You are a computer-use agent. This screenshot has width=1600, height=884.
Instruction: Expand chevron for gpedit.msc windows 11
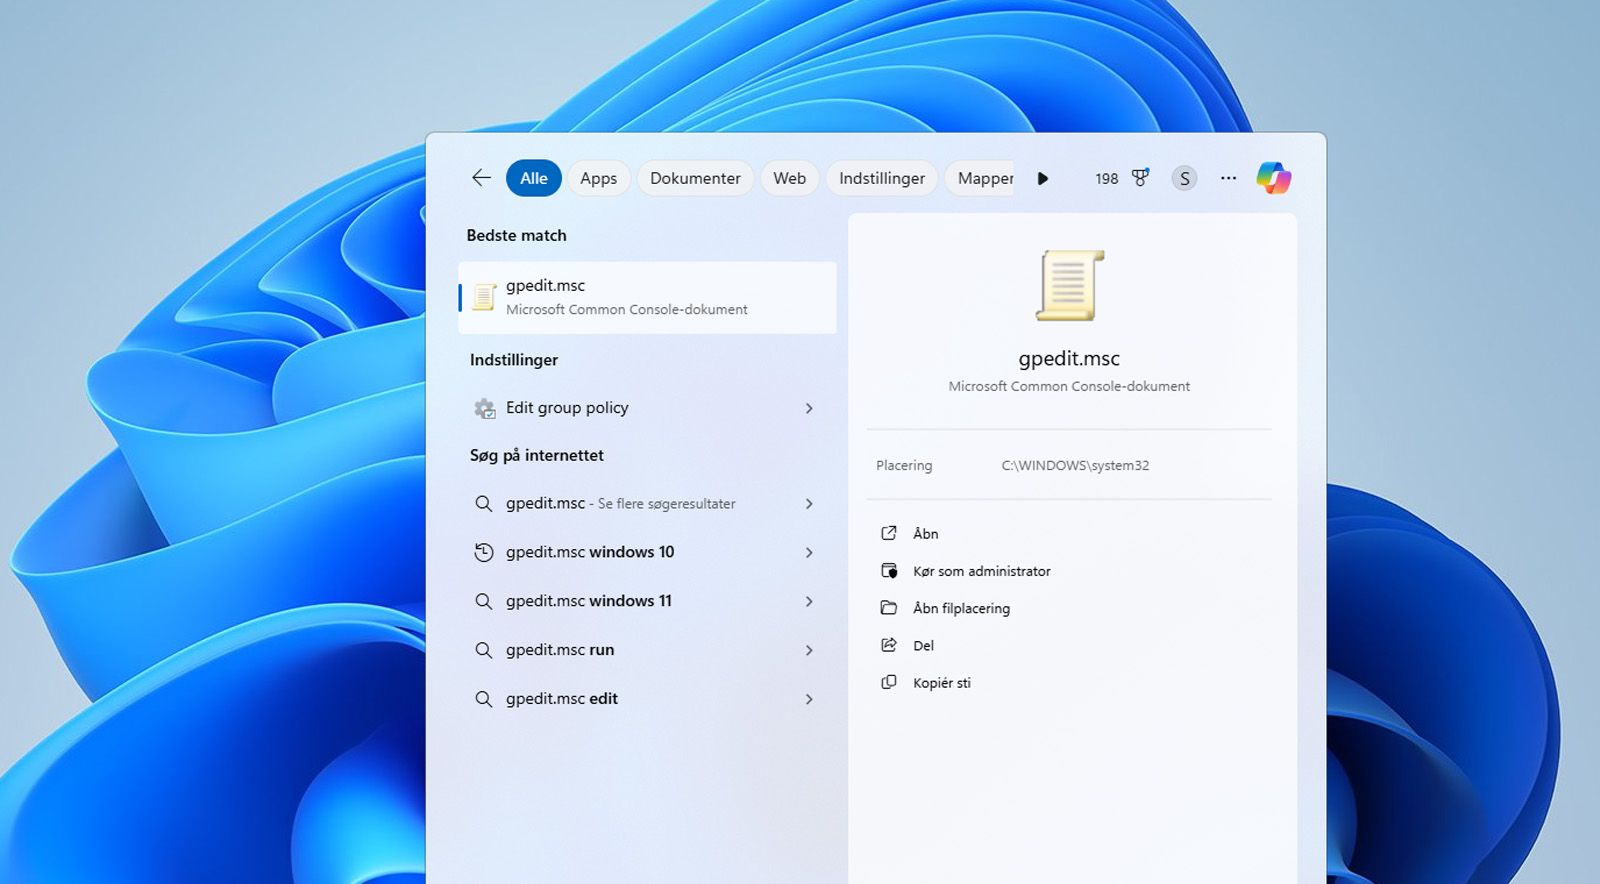pyautogui.click(x=809, y=601)
